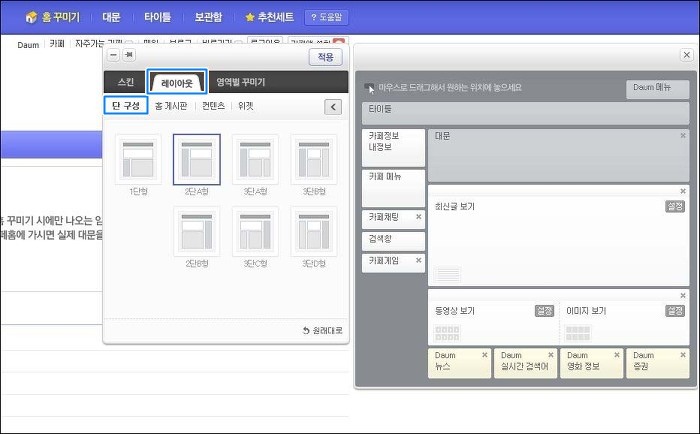The width and height of the screenshot is (700, 434).
Task: Remove the Daum 실시간 검색어 widget with X
Action: click(550, 355)
